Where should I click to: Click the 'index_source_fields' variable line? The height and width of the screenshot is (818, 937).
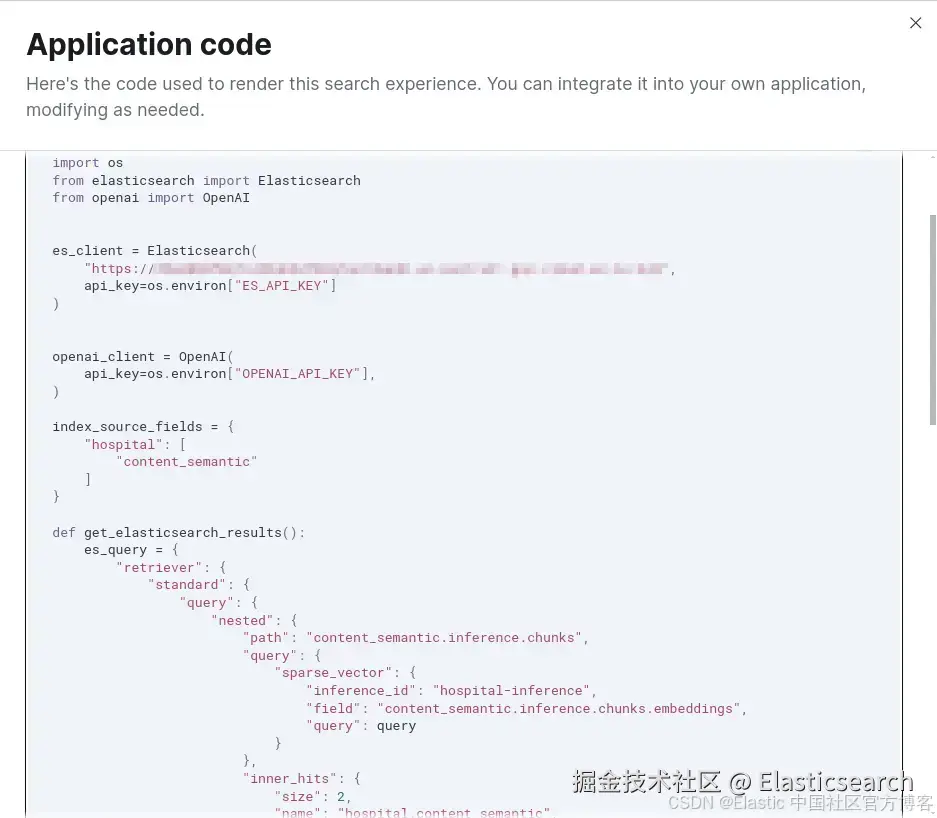click(x=143, y=427)
